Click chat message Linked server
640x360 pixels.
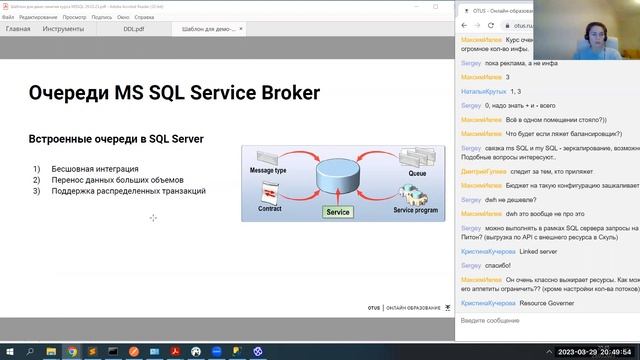click(x=538, y=251)
